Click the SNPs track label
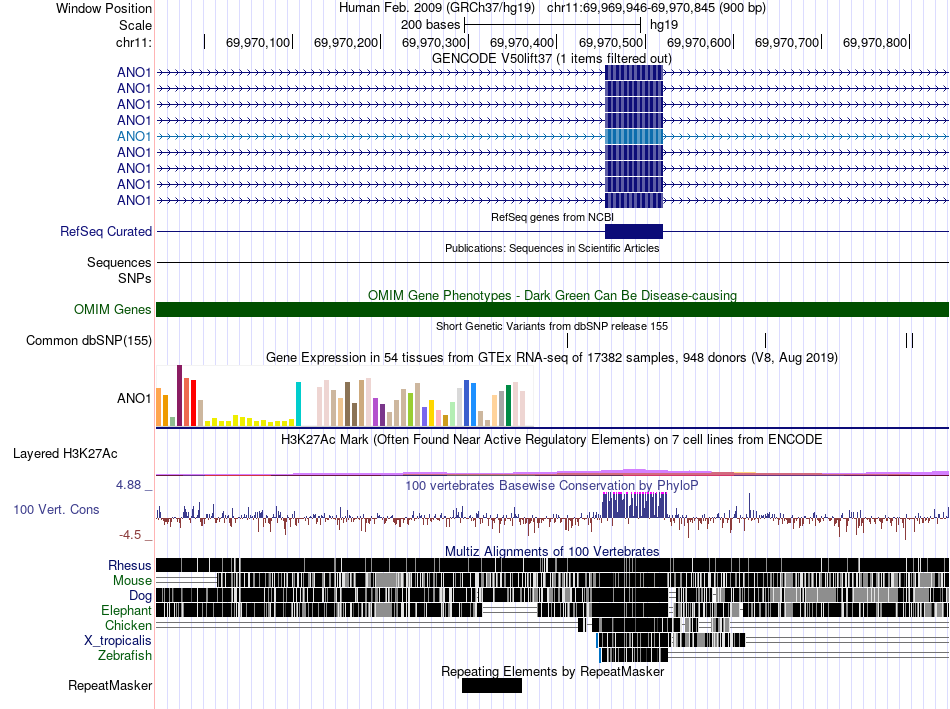 click(135, 278)
